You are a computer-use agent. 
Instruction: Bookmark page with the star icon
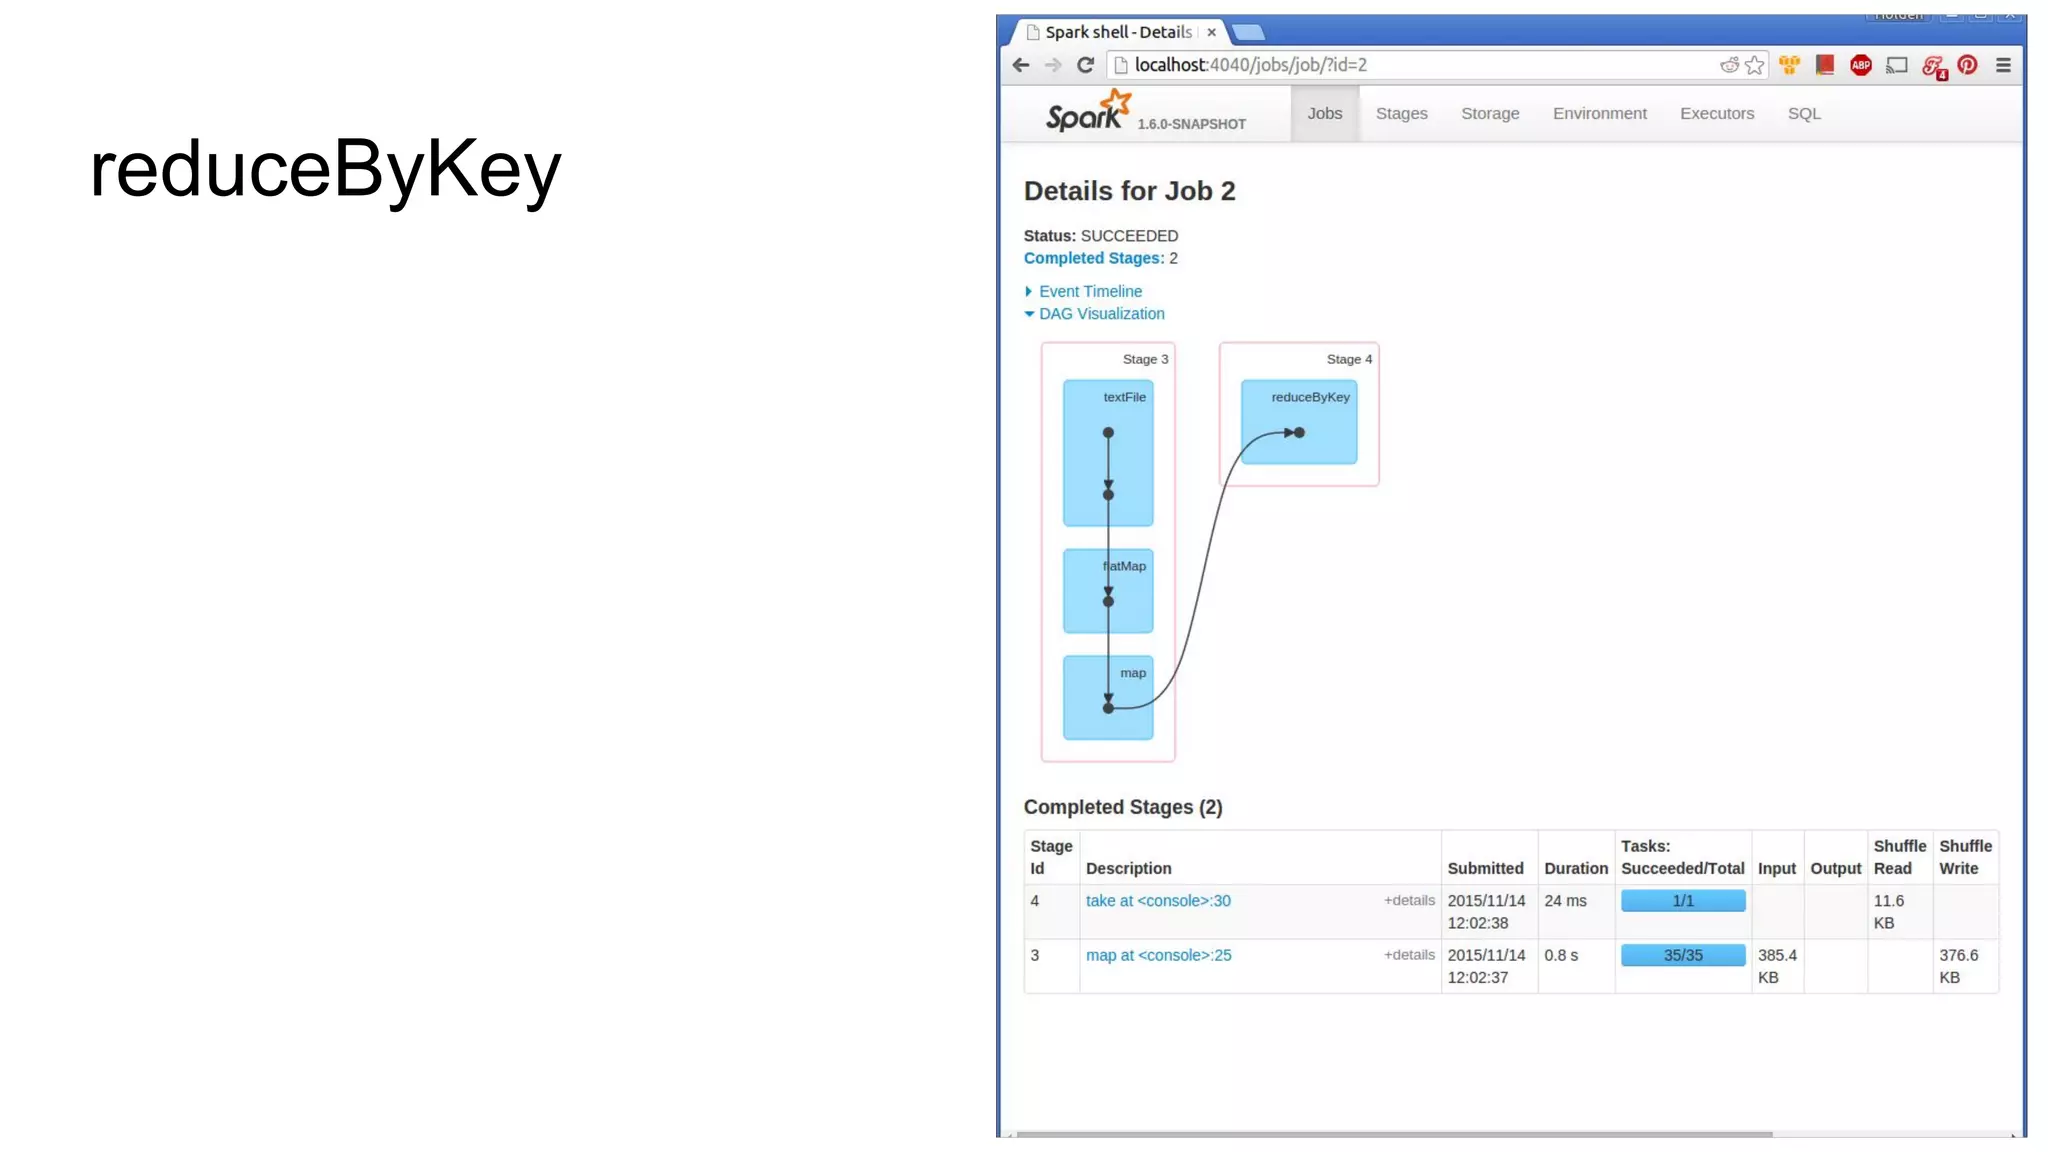click(1755, 65)
